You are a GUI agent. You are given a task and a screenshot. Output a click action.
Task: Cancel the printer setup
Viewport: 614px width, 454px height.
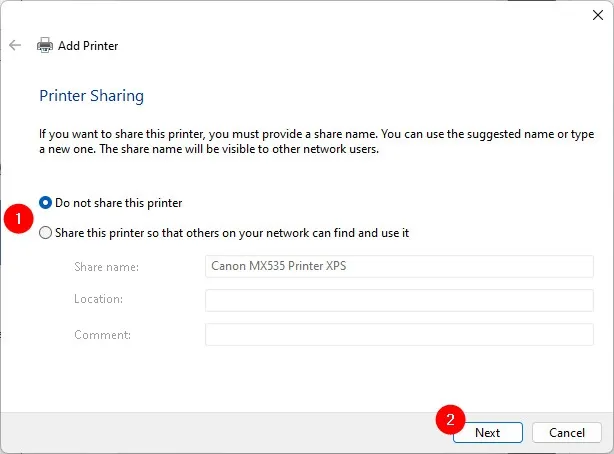tap(567, 433)
